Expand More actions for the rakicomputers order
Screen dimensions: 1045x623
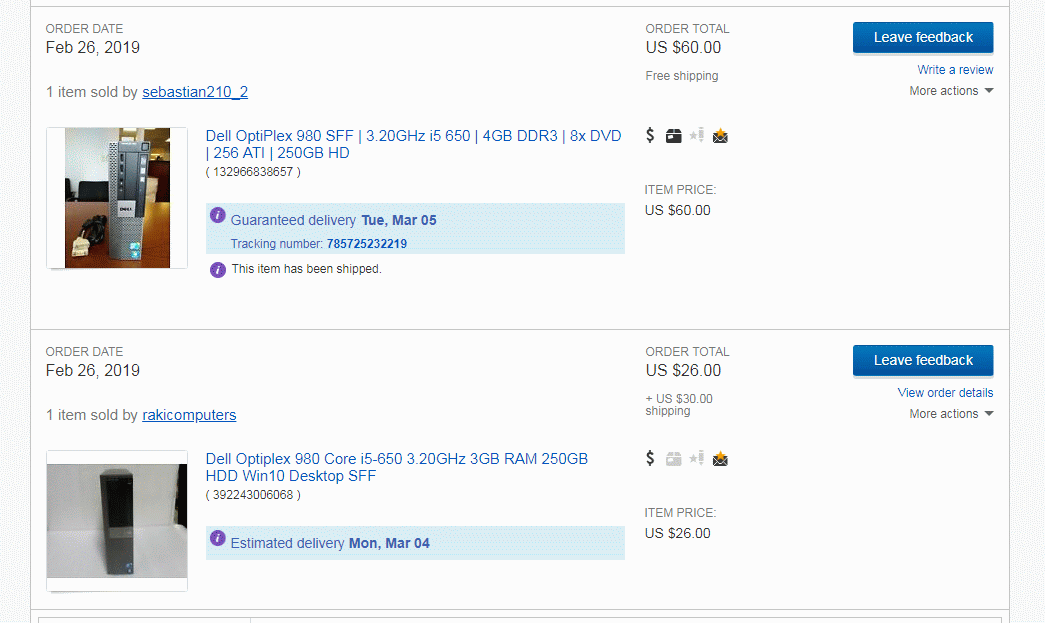click(x=951, y=414)
